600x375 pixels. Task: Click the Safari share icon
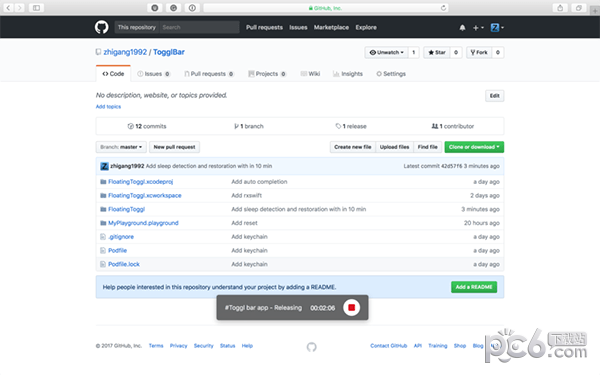(560, 8)
